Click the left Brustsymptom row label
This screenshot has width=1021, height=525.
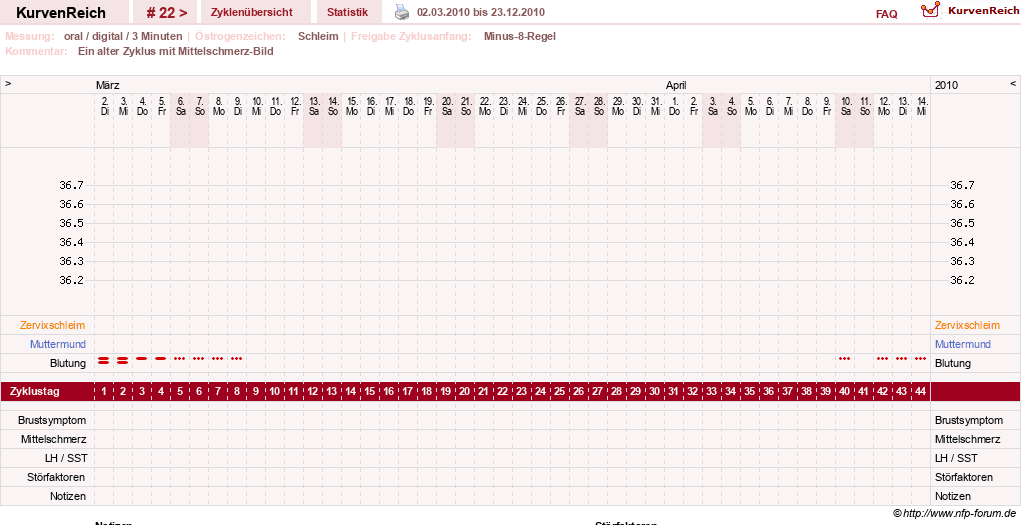click(52, 420)
